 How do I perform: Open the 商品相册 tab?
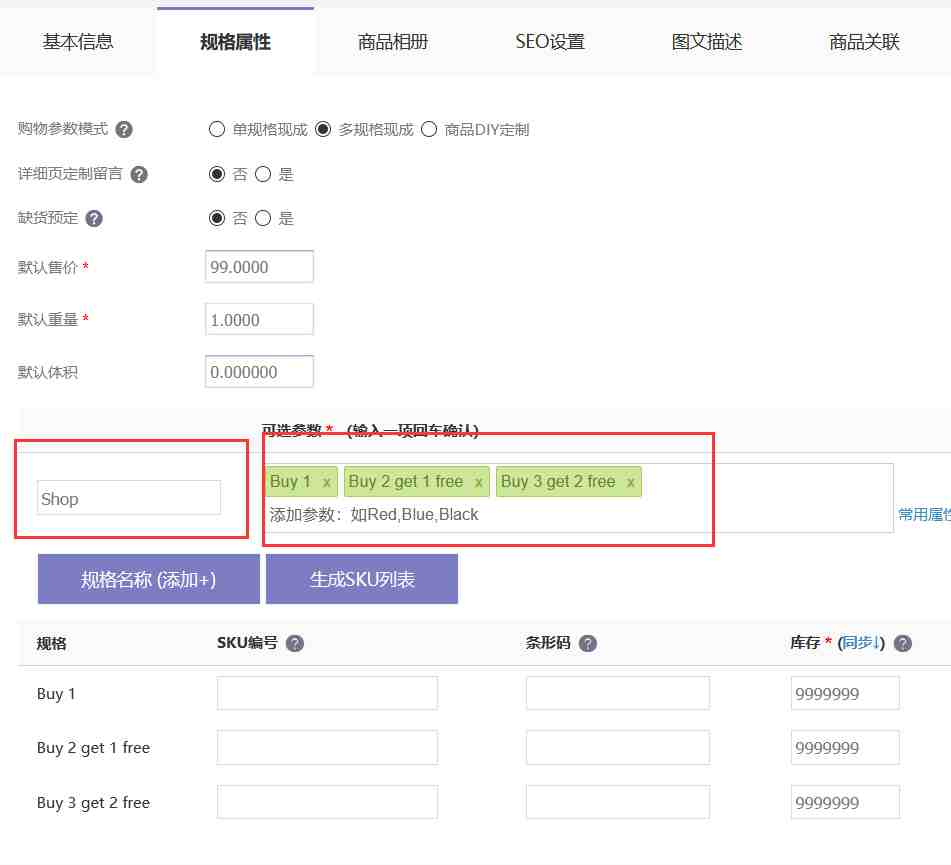click(x=392, y=42)
